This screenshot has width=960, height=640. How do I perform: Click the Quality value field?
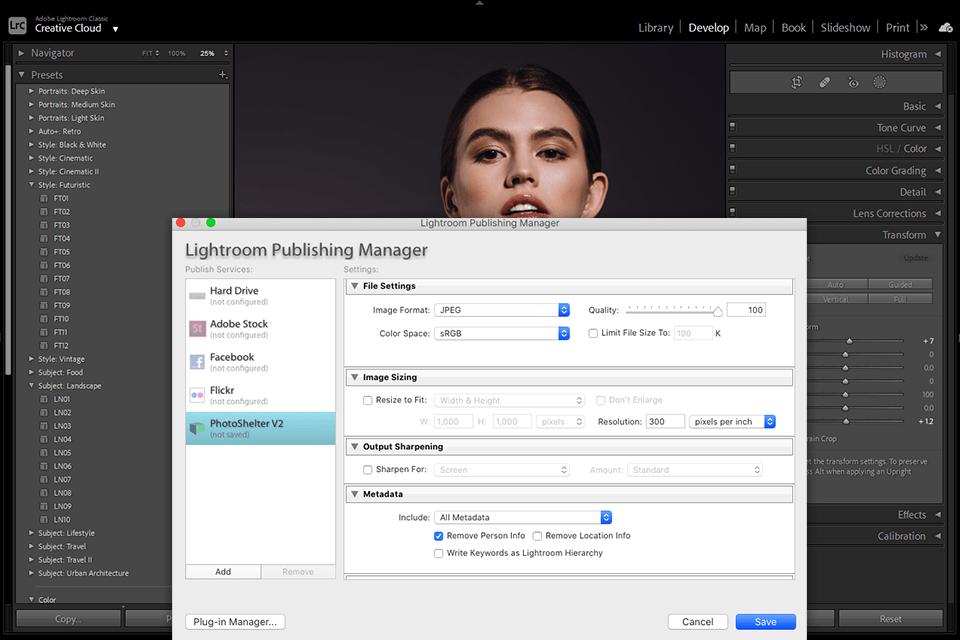(746, 310)
